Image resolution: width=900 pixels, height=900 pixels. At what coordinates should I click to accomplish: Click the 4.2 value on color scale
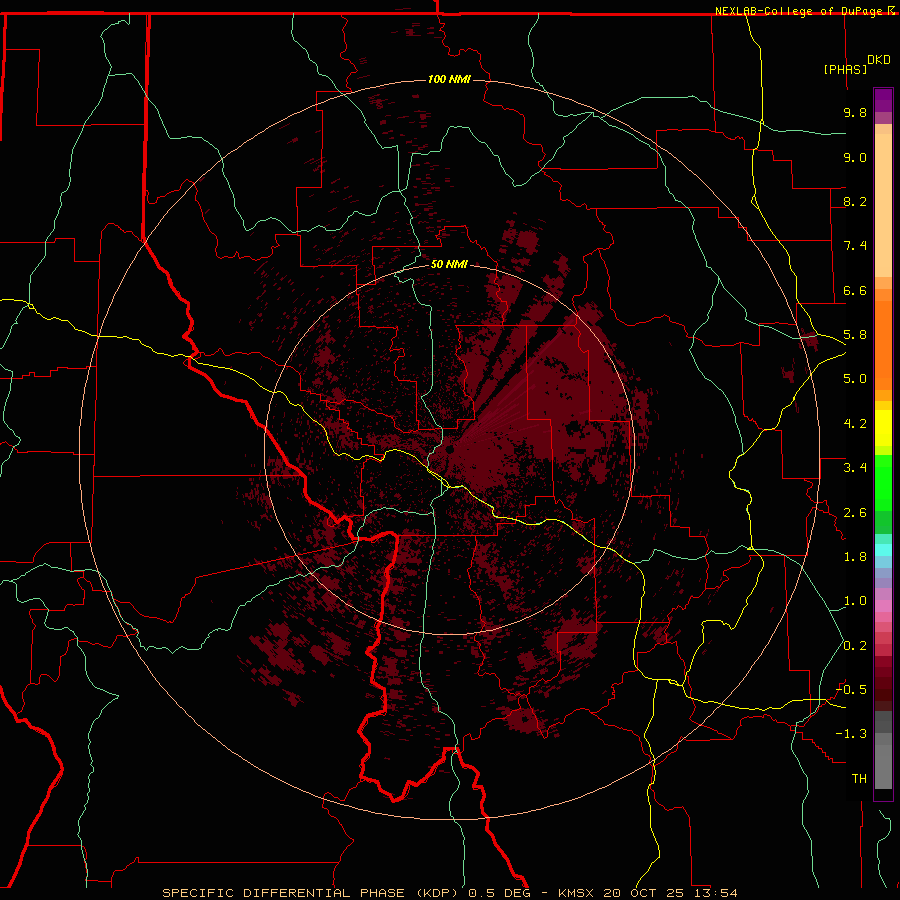(x=855, y=424)
